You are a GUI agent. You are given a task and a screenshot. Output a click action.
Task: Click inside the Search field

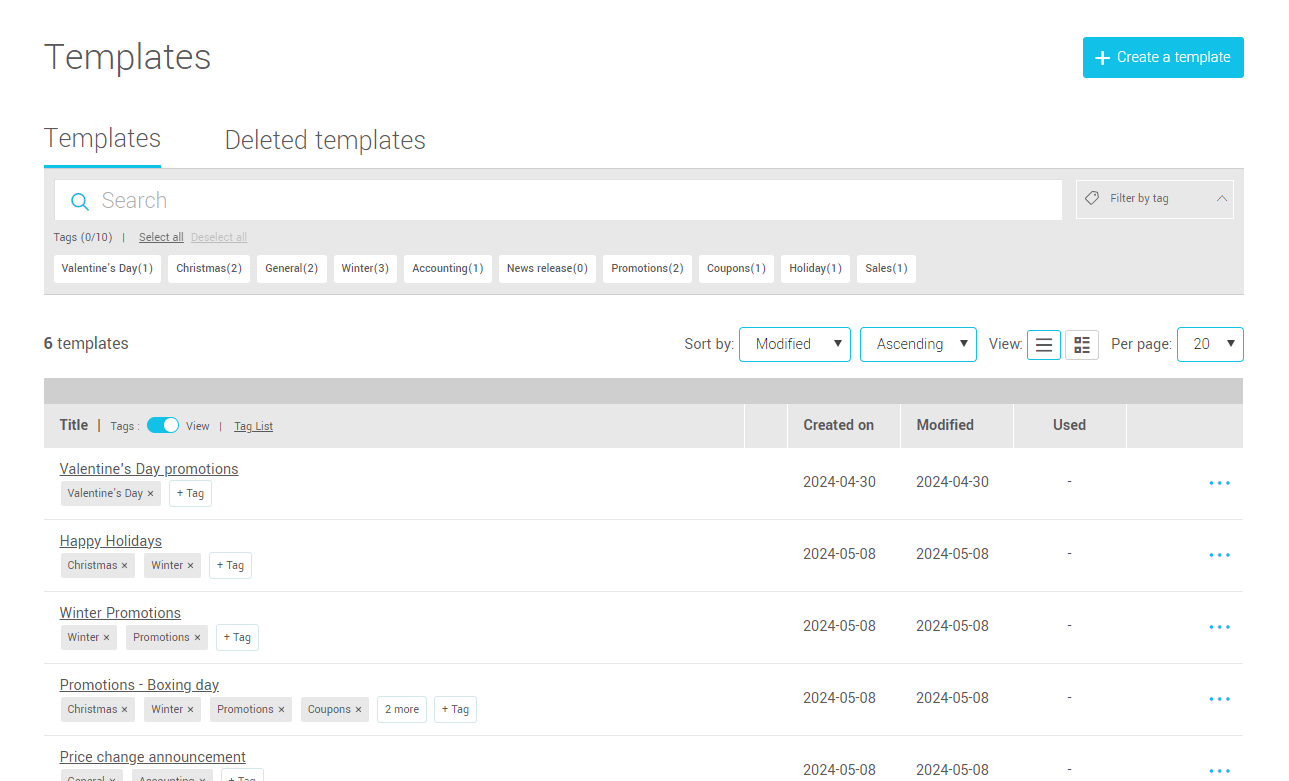coord(400,200)
